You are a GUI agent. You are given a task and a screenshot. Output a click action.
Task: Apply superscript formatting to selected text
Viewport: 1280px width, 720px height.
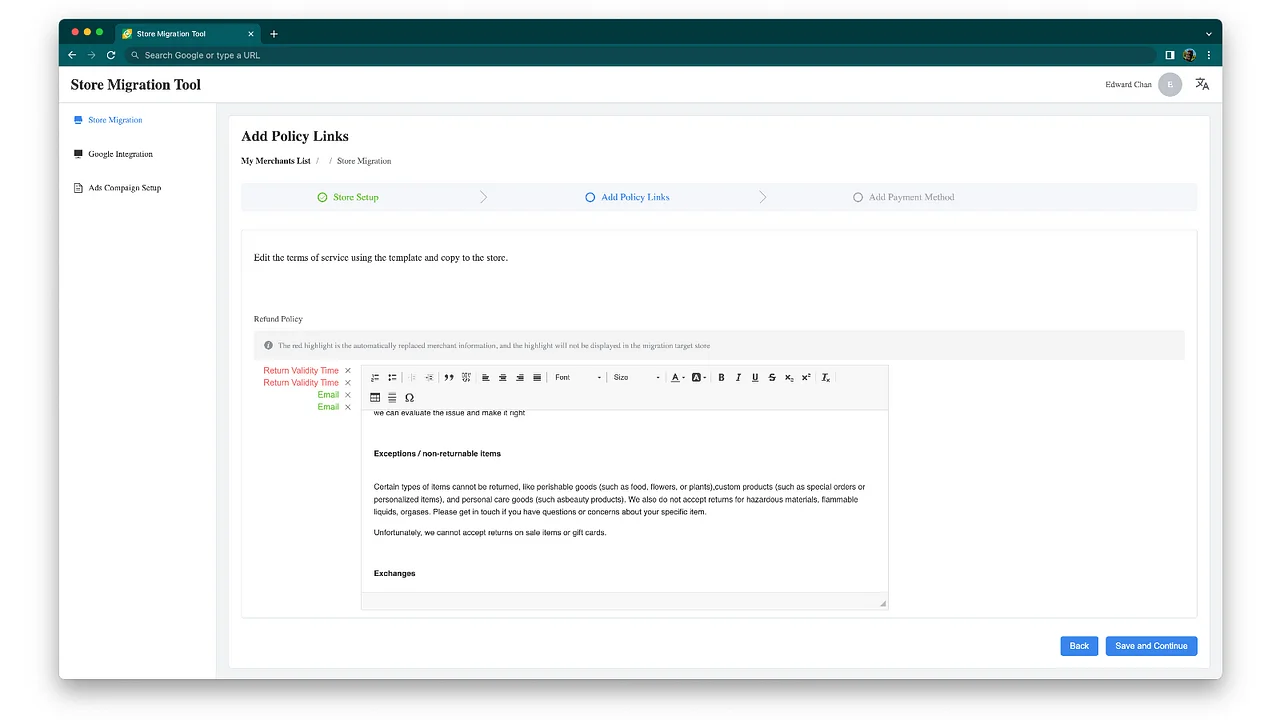tap(806, 377)
